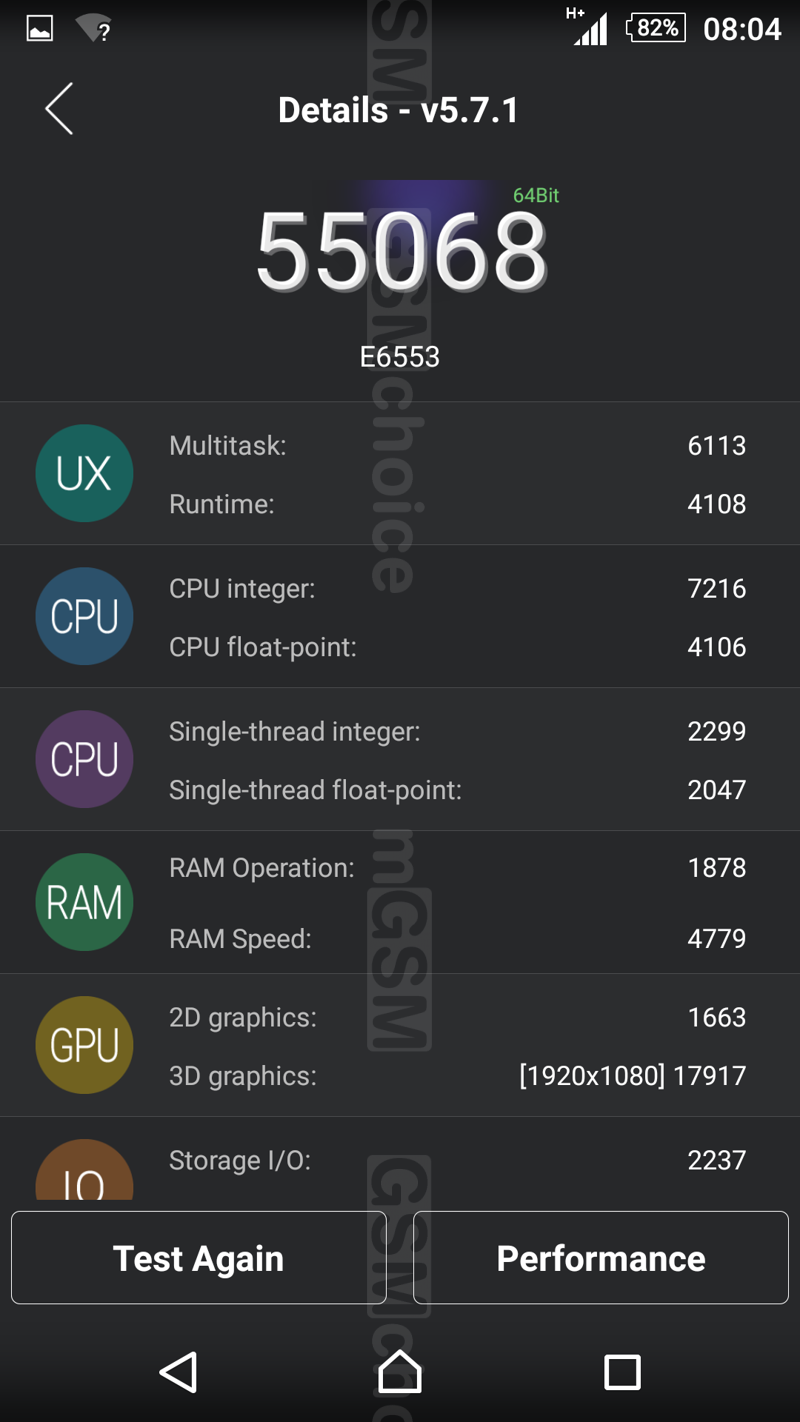Select the Multitask score row
This screenshot has width=800, height=1422.
[457, 446]
